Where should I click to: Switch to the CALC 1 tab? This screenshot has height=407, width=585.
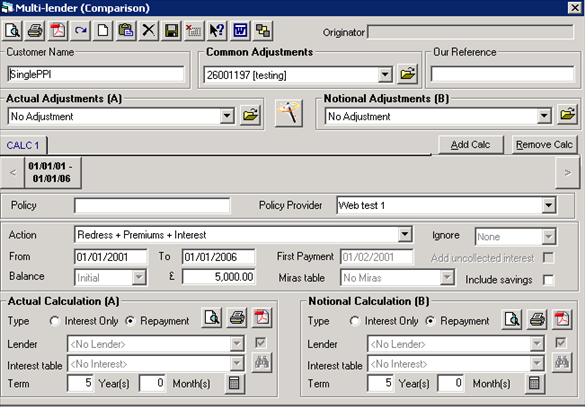click(23, 145)
